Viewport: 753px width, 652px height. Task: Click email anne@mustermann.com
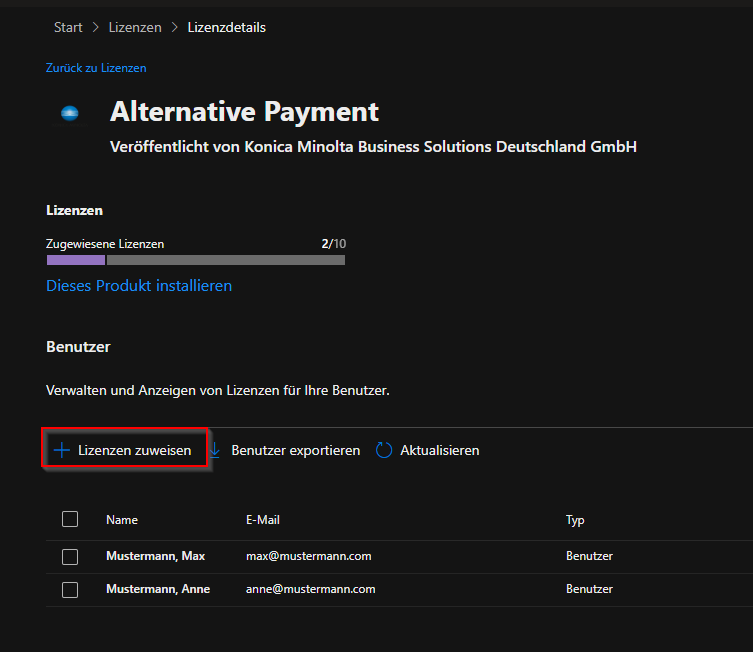point(311,589)
